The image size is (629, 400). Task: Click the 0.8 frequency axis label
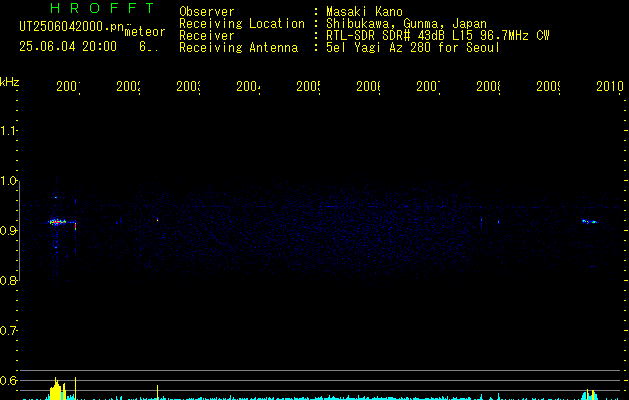pos(8,280)
